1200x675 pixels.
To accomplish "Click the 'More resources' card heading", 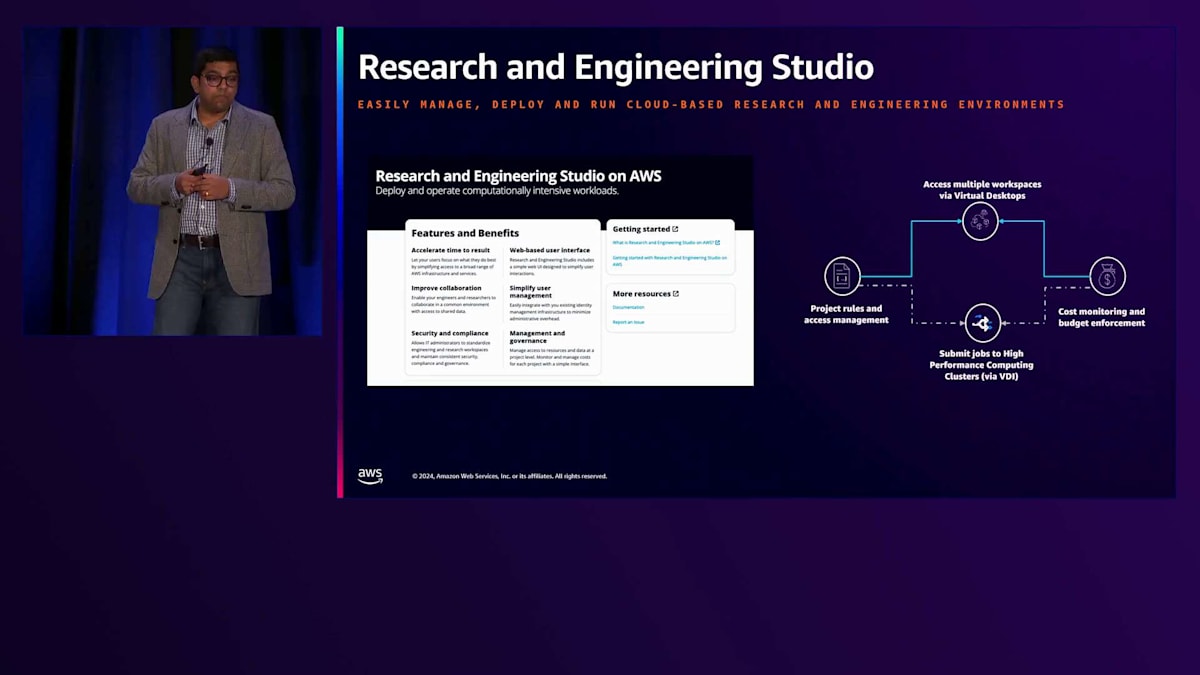I will [641, 294].
